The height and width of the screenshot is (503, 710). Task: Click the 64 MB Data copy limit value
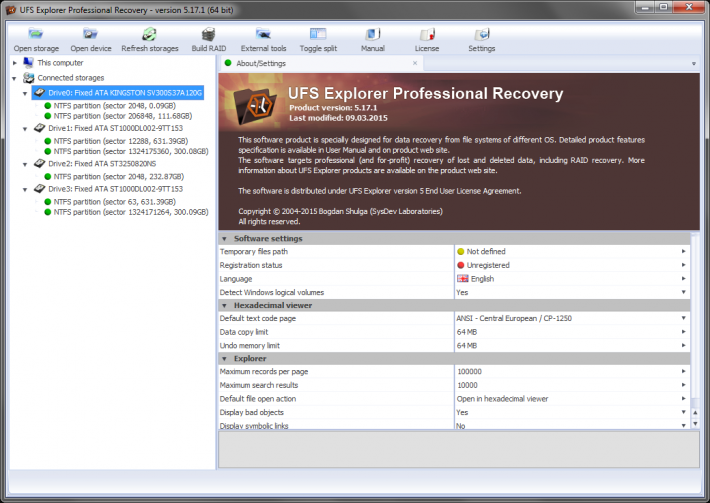pos(467,332)
